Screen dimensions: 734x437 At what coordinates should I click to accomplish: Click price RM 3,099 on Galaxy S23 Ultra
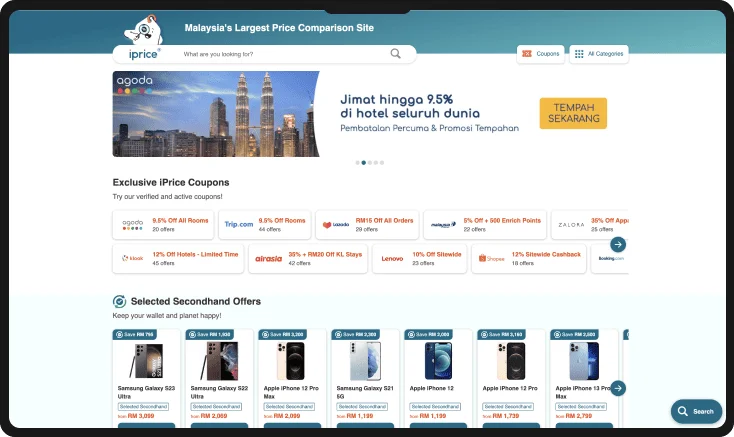pyautogui.click(x=141, y=415)
